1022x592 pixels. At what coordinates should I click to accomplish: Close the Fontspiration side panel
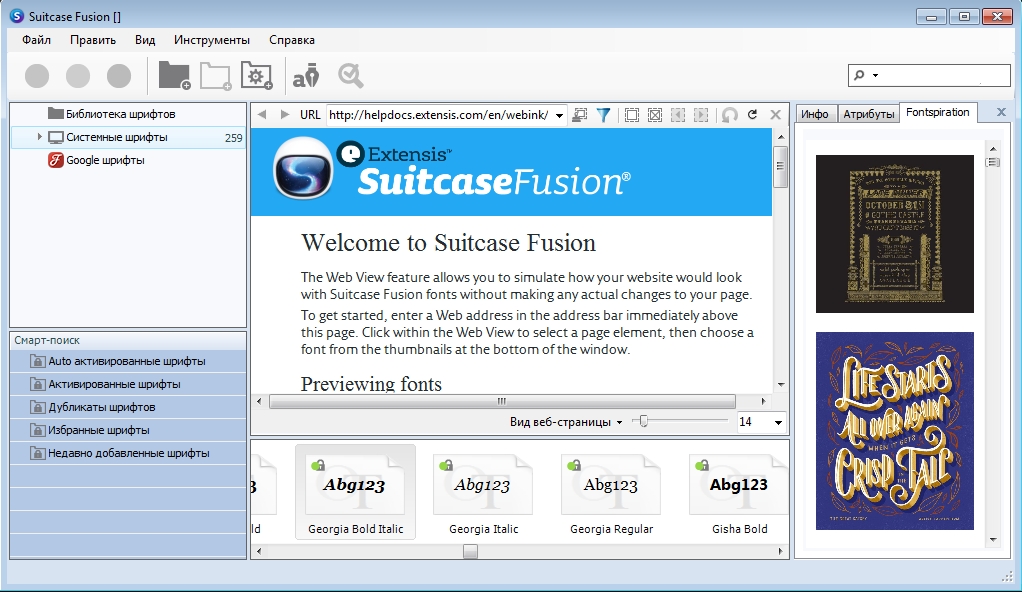1001,112
